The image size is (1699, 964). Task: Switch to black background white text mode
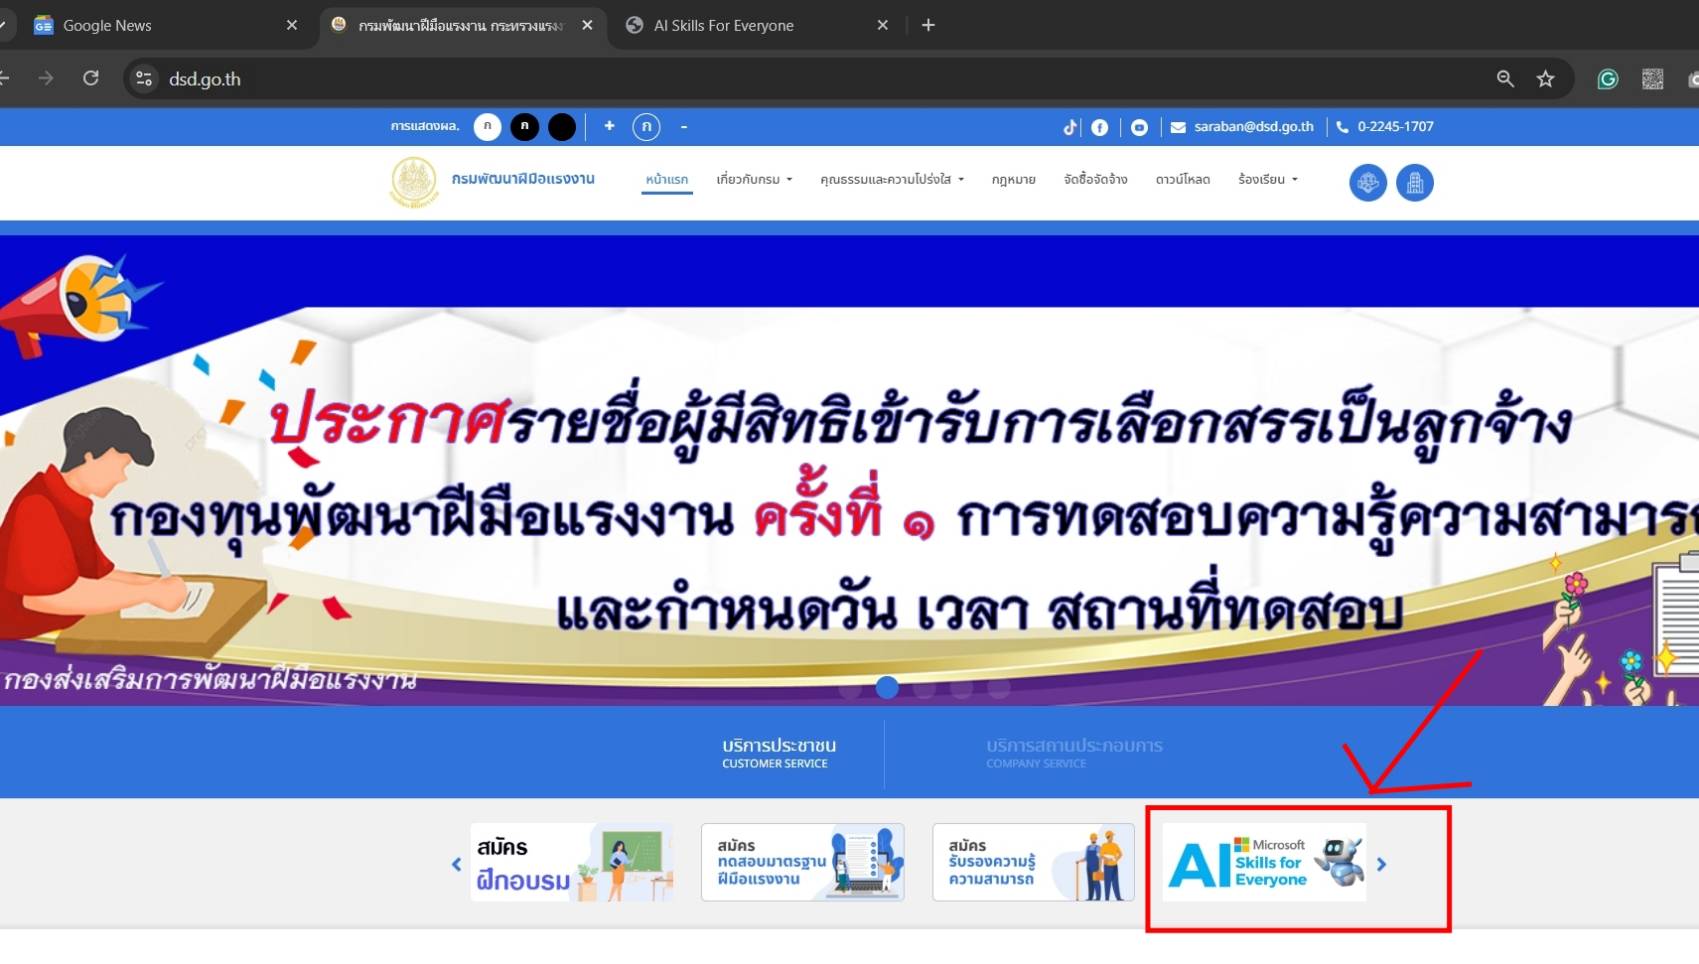pyautogui.click(x=524, y=127)
